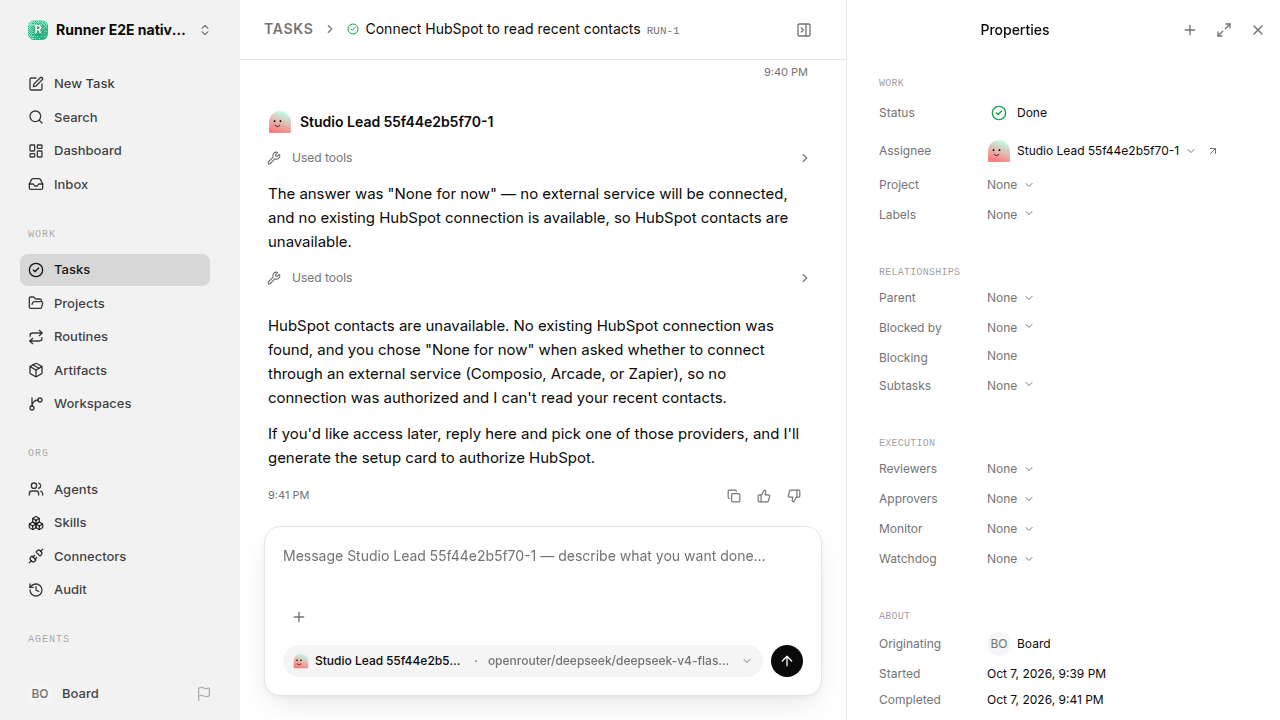
Task: Open the Routines section
Action: click(115, 337)
